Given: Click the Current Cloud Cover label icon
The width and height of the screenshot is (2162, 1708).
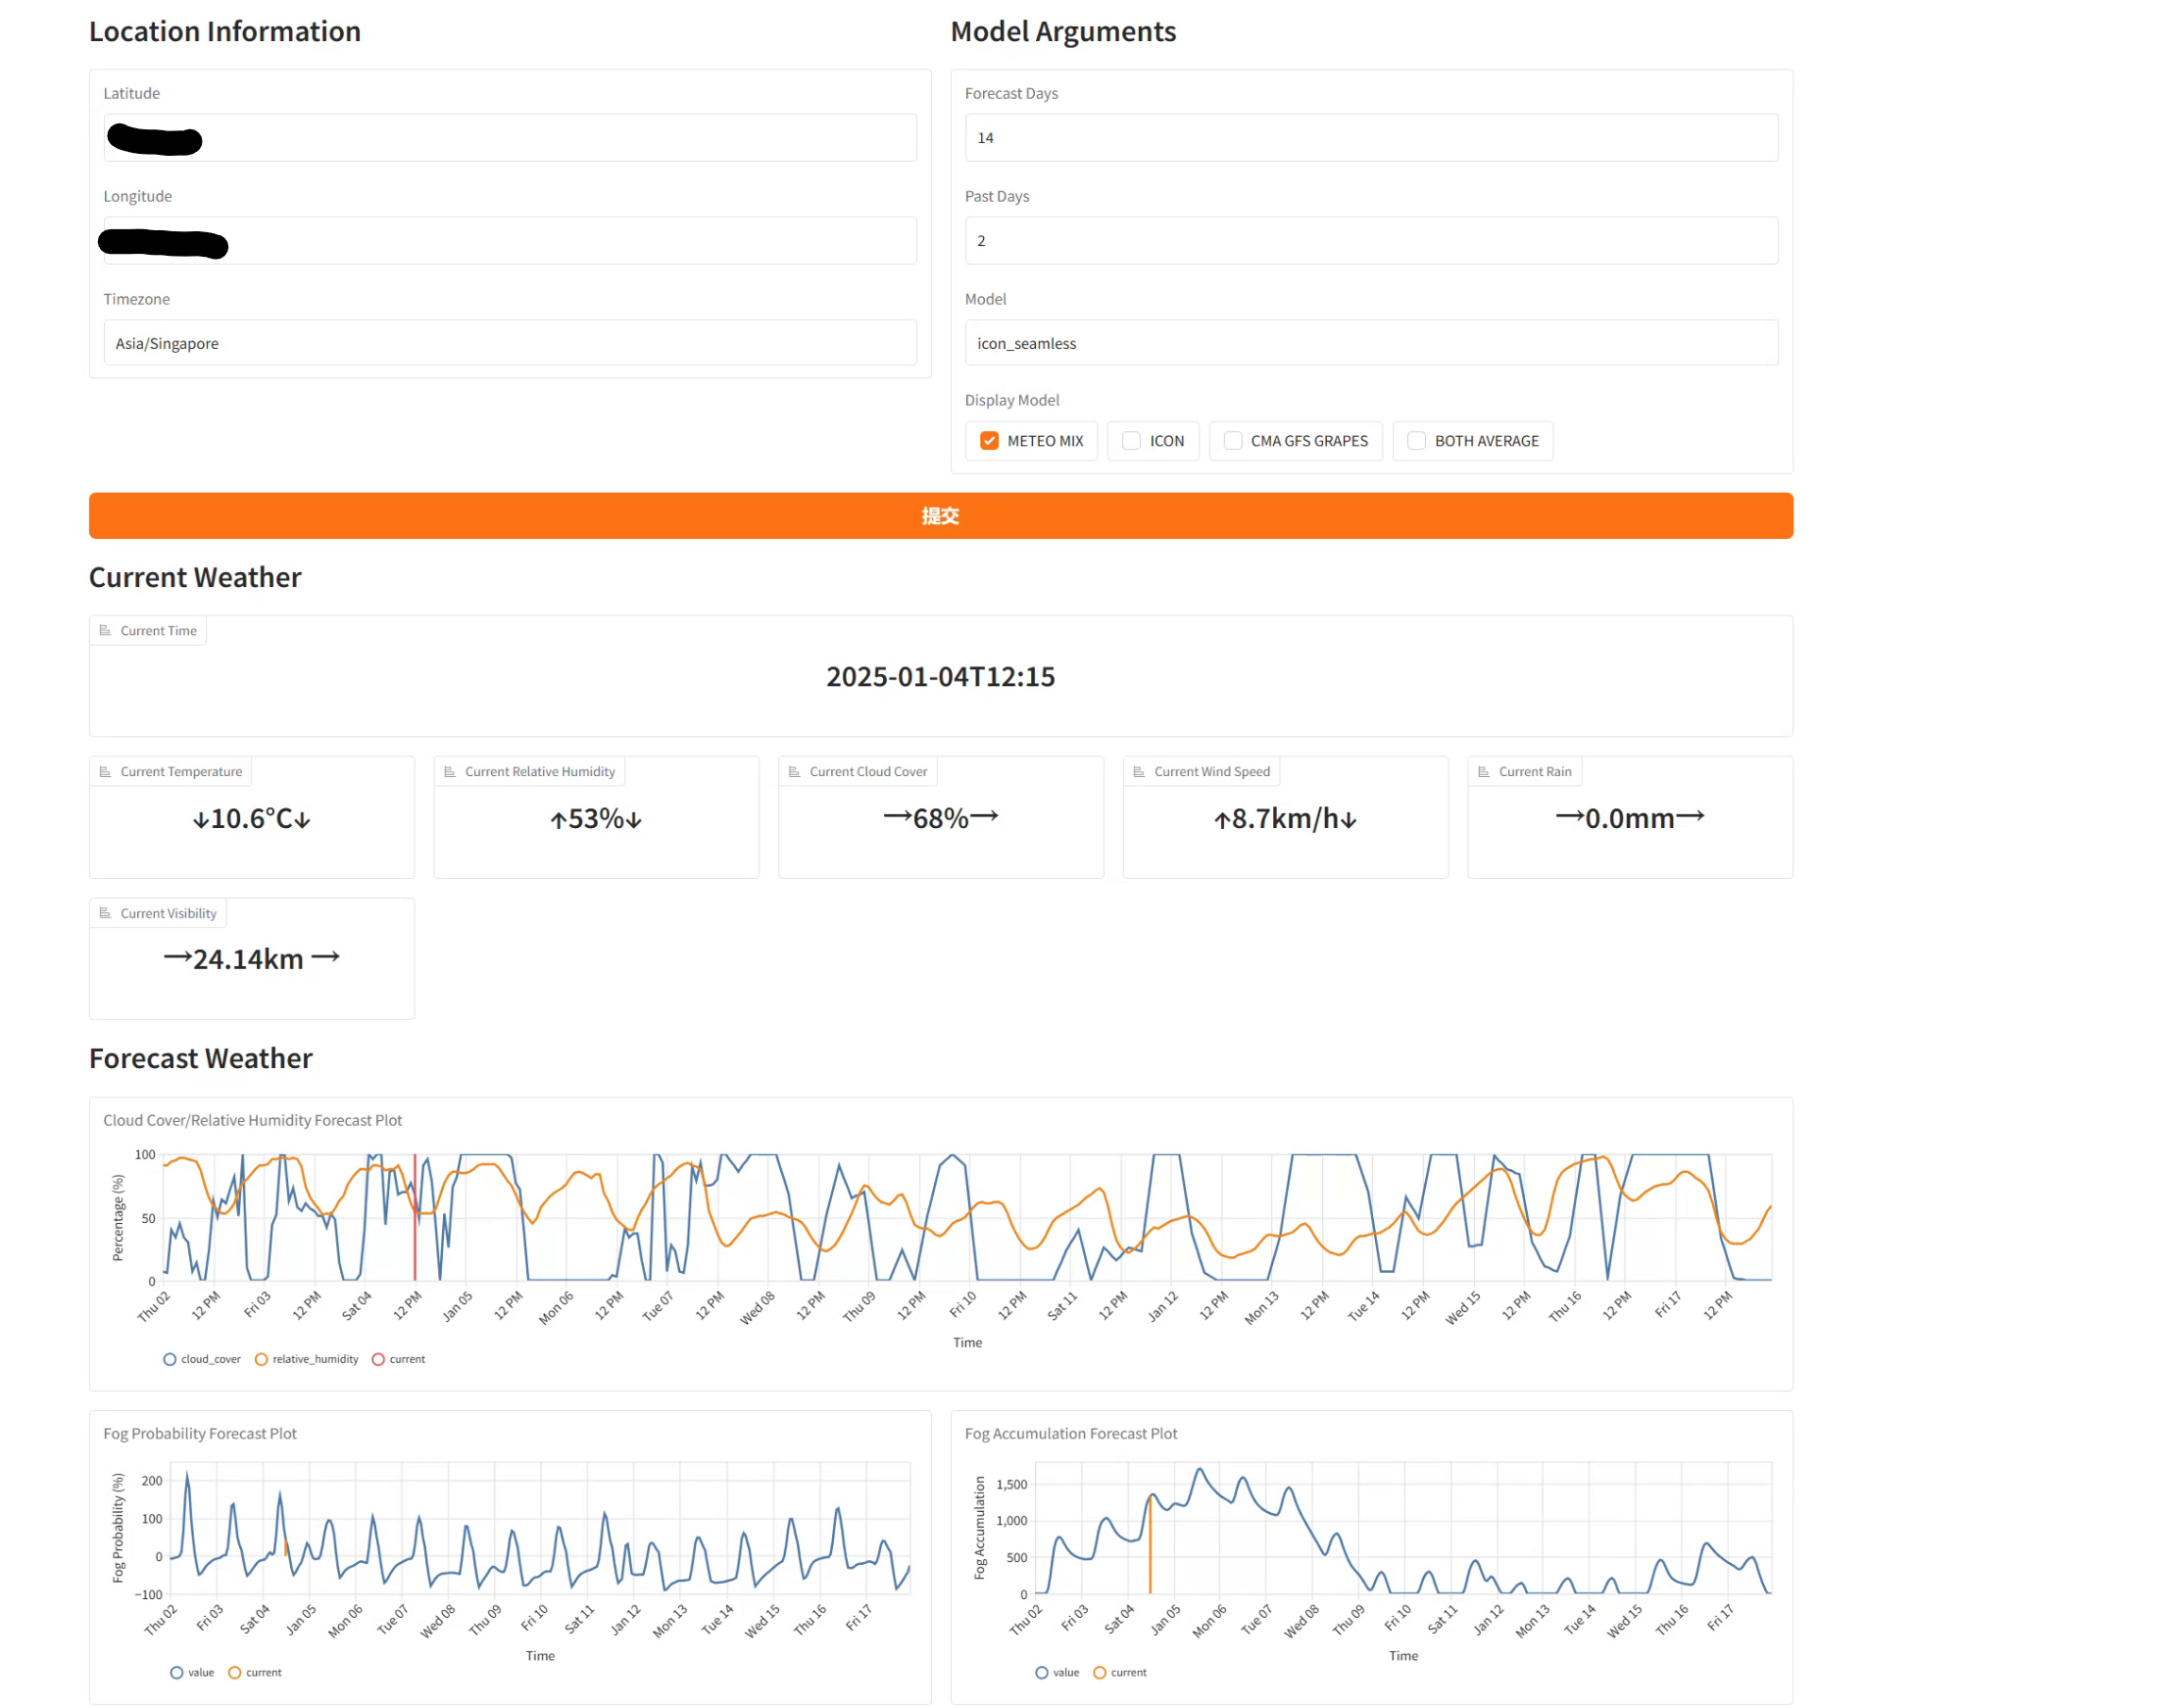Looking at the screenshot, I should [794, 772].
